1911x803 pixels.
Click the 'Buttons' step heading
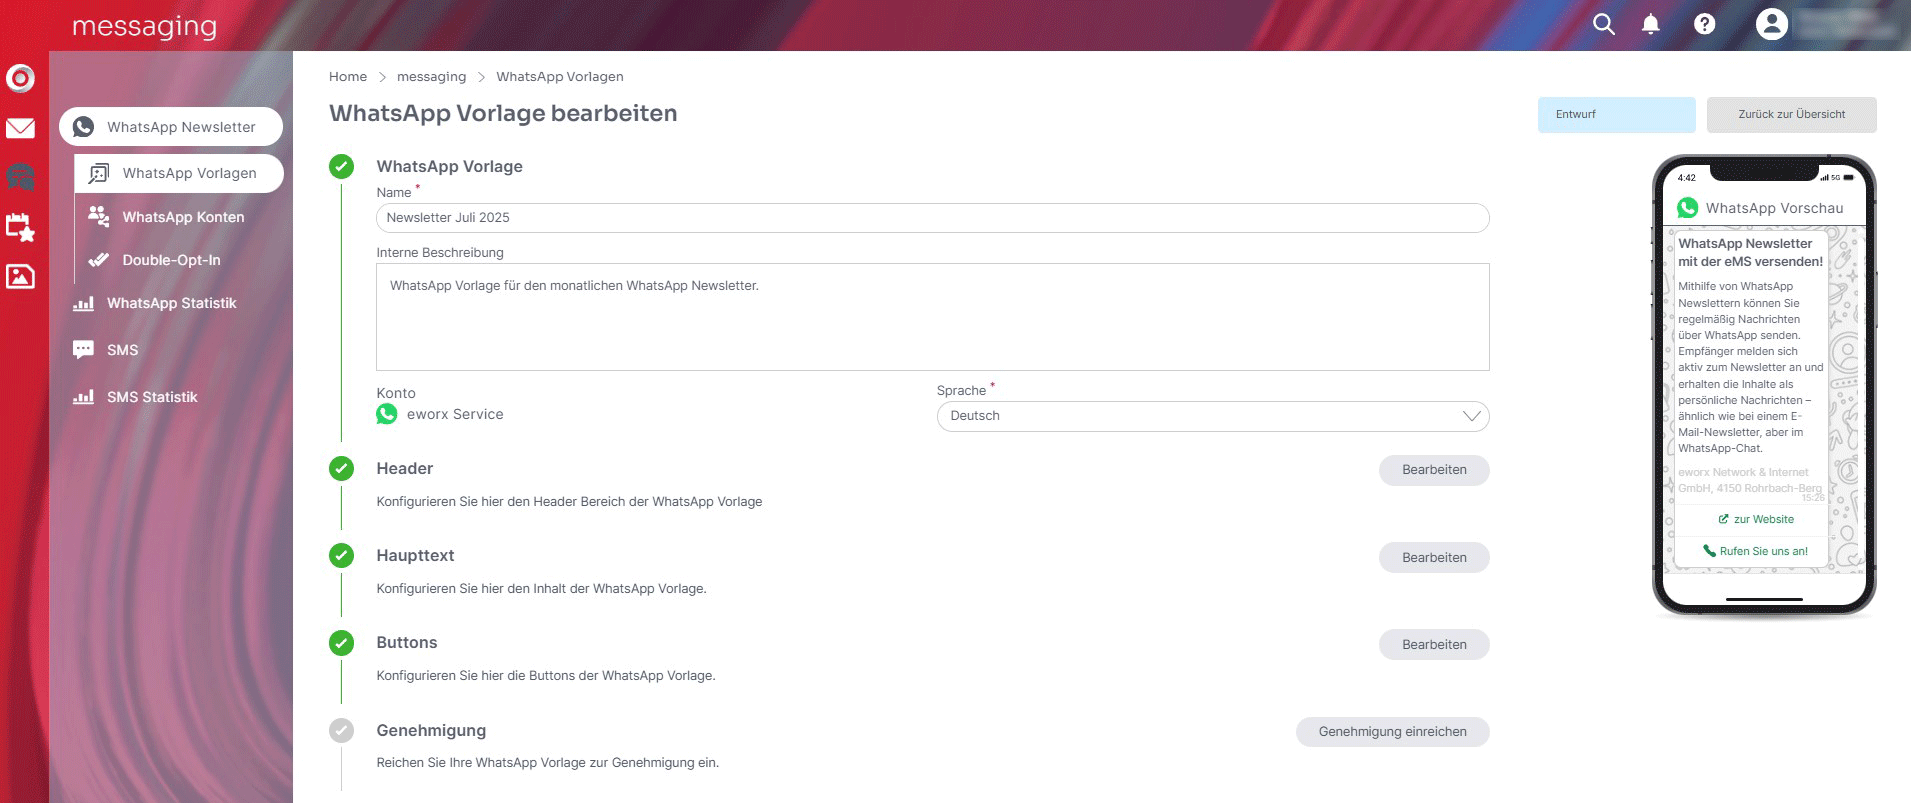[x=407, y=642]
